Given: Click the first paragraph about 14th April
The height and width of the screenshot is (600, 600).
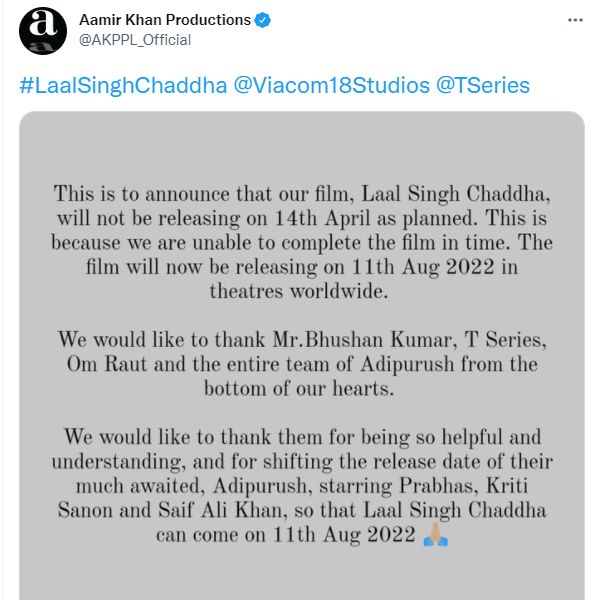Looking at the screenshot, I should [302, 242].
